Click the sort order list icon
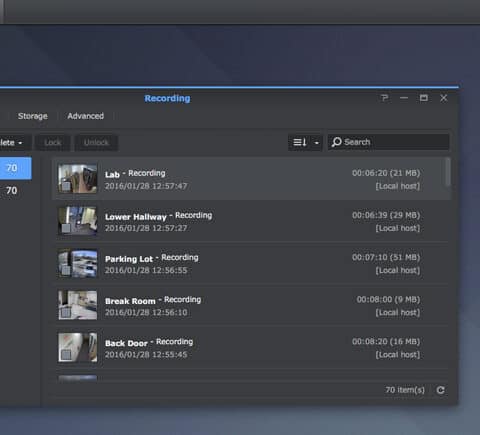This screenshot has width=480, height=435. 300,142
